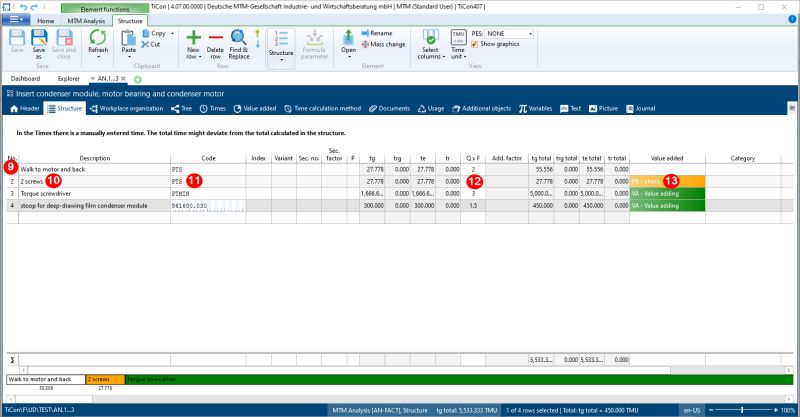Image resolution: width=800 pixels, height=417 pixels.
Task: Cut selected row
Action: 151,44
